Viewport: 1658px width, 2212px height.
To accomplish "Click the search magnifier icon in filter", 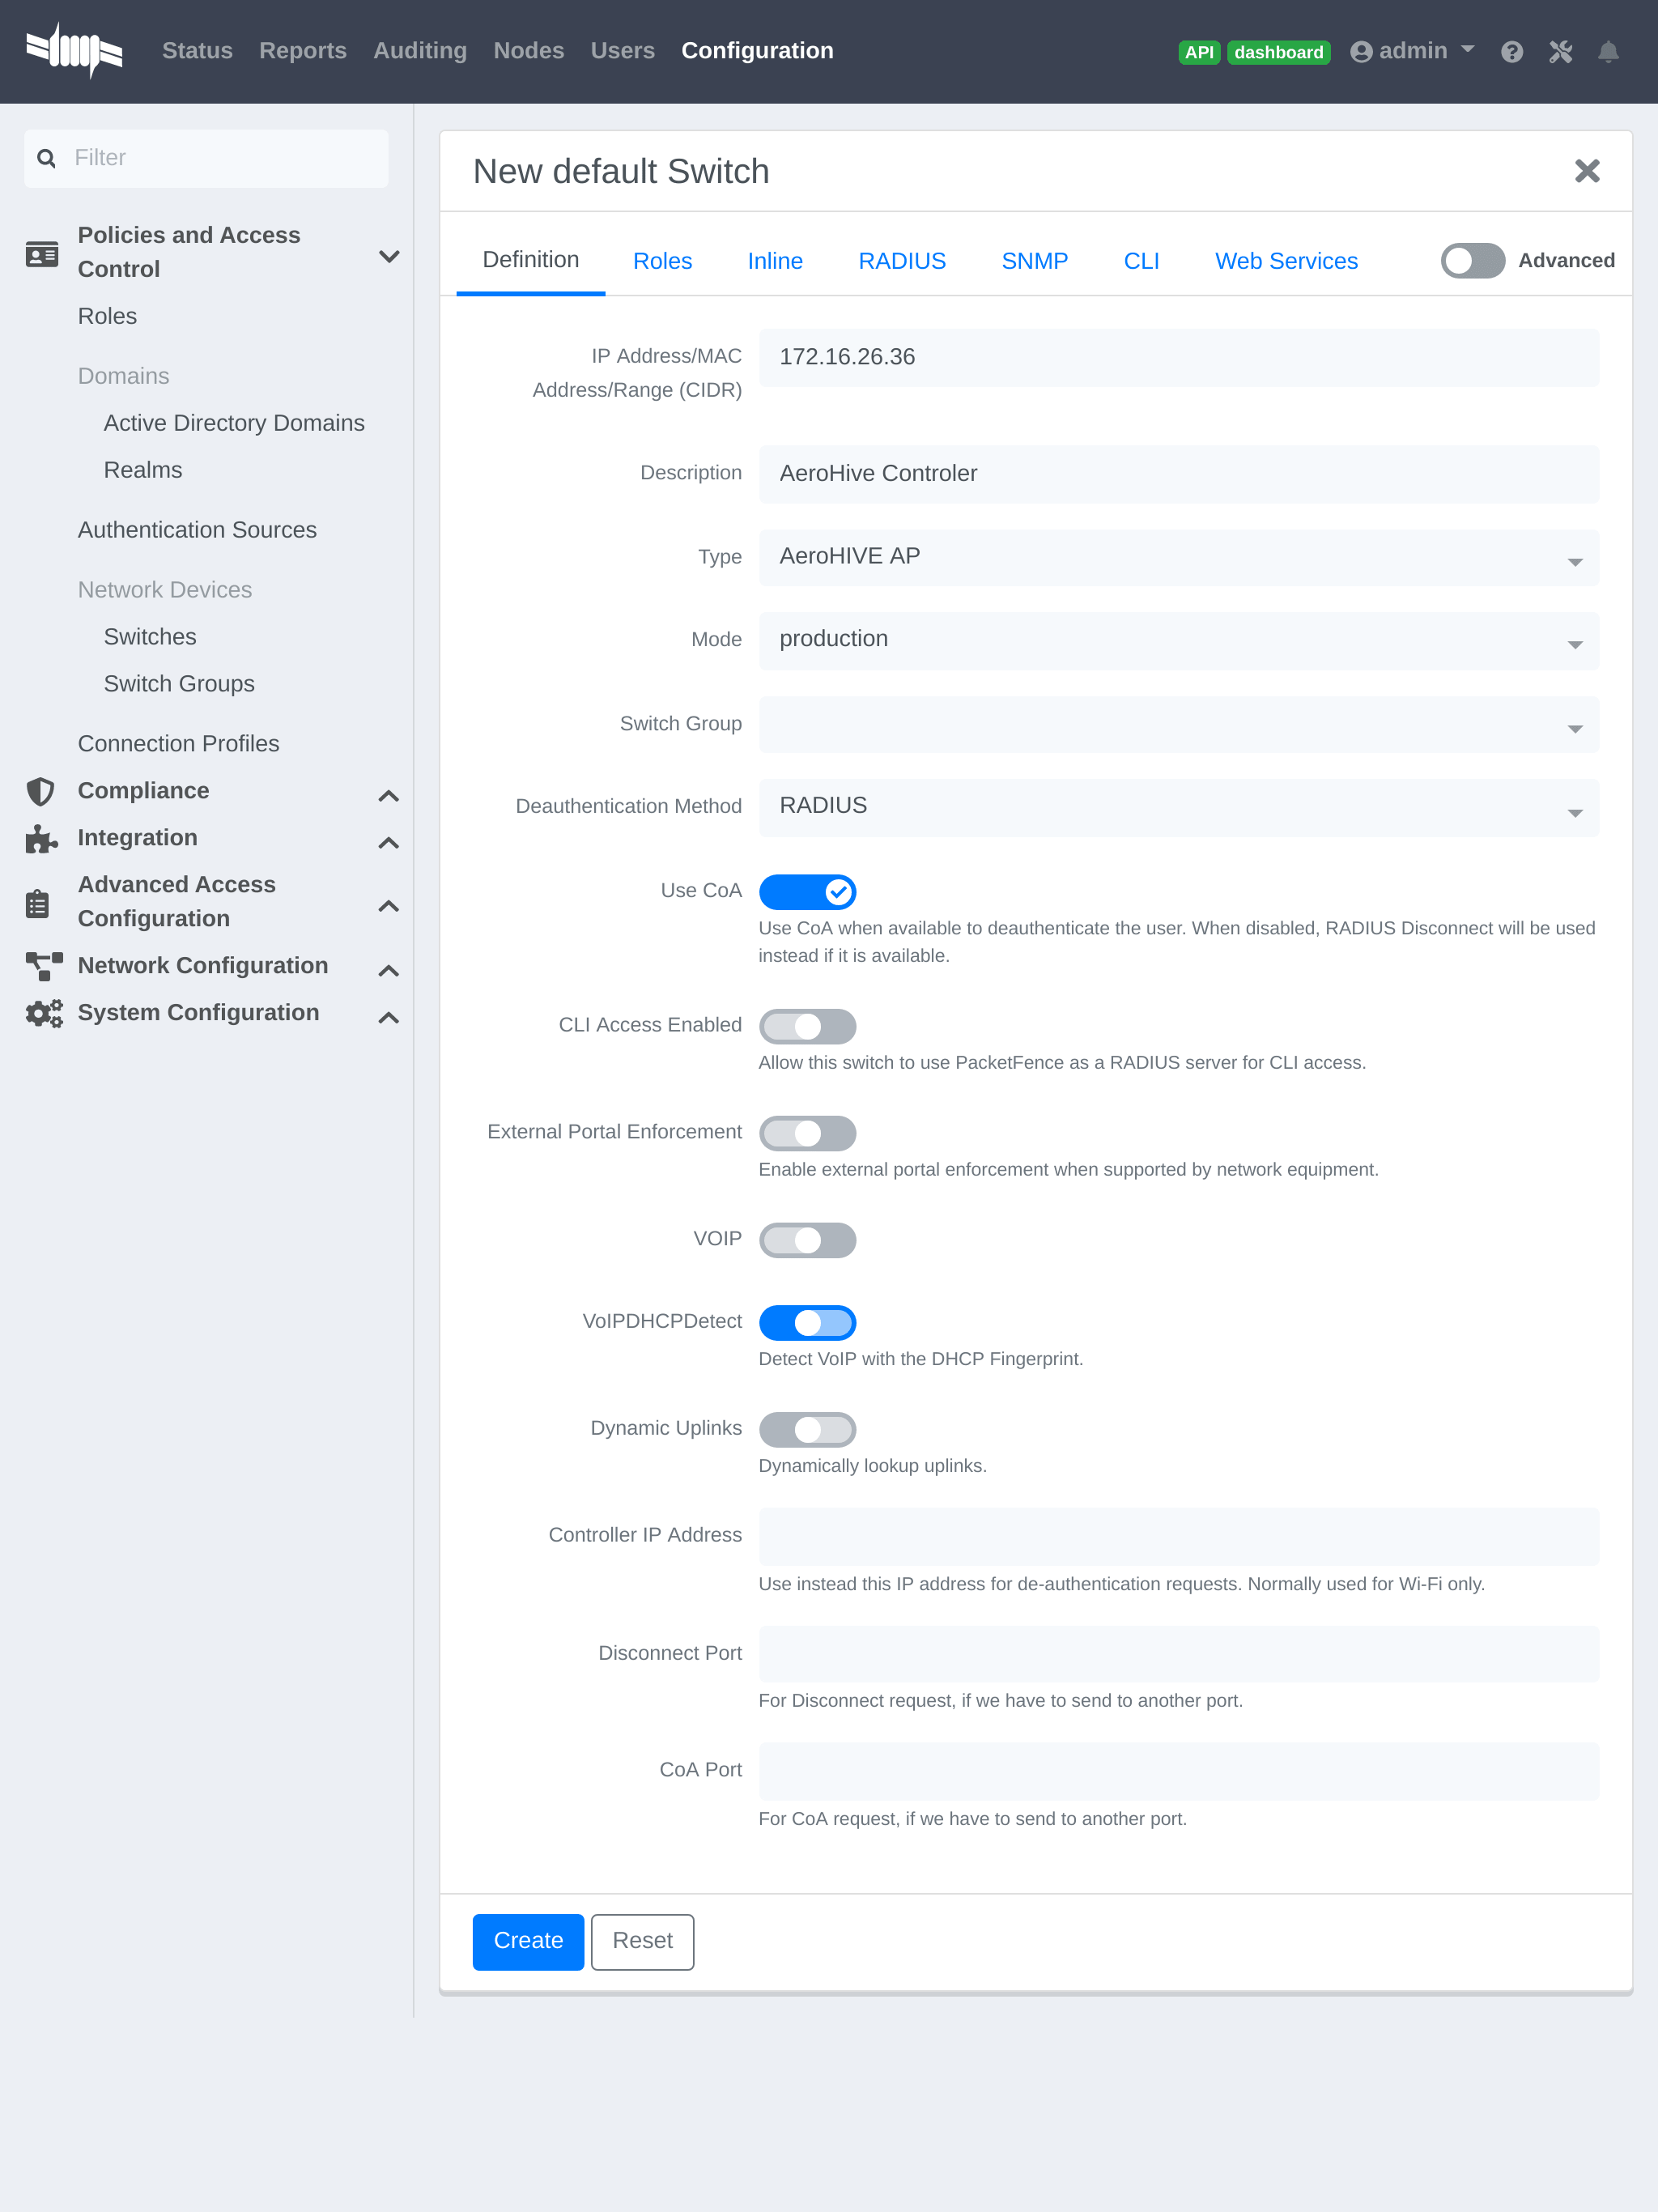I will coord(46,158).
